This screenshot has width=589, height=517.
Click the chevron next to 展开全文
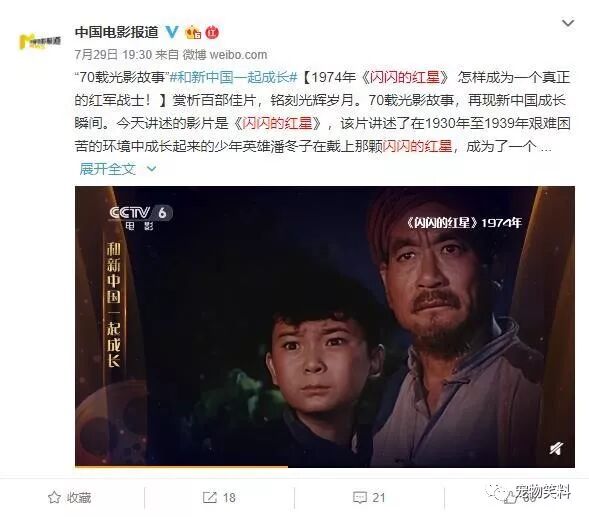tap(151, 169)
